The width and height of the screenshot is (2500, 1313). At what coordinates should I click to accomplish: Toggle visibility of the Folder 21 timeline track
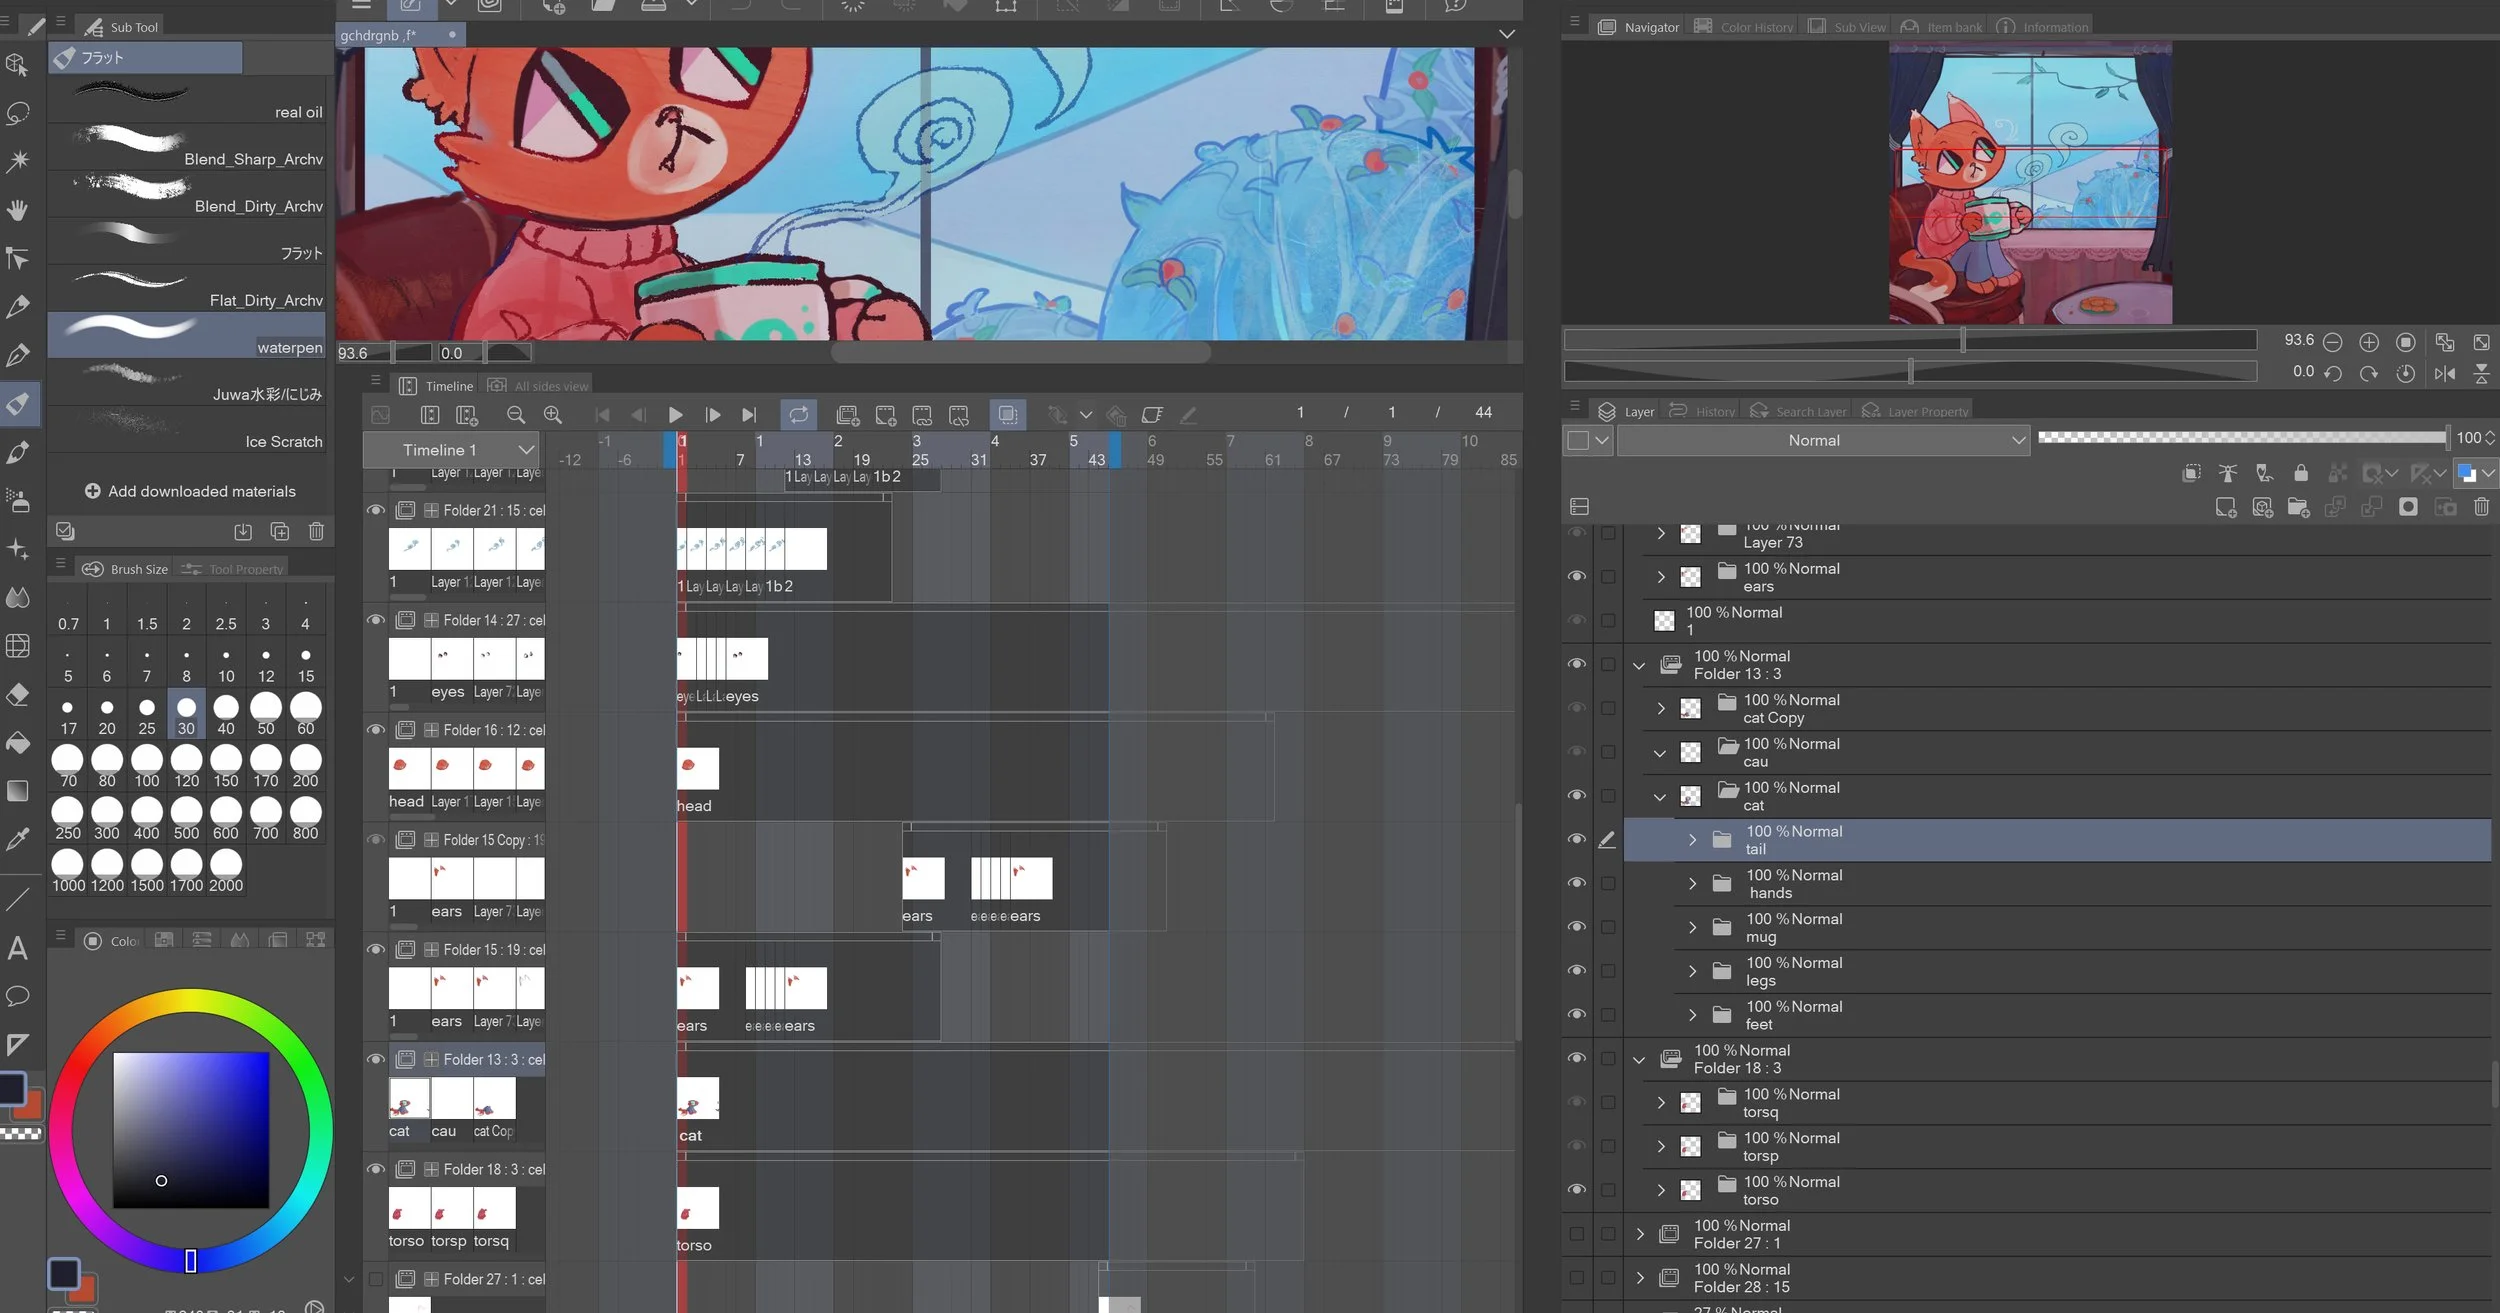[x=376, y=510]
